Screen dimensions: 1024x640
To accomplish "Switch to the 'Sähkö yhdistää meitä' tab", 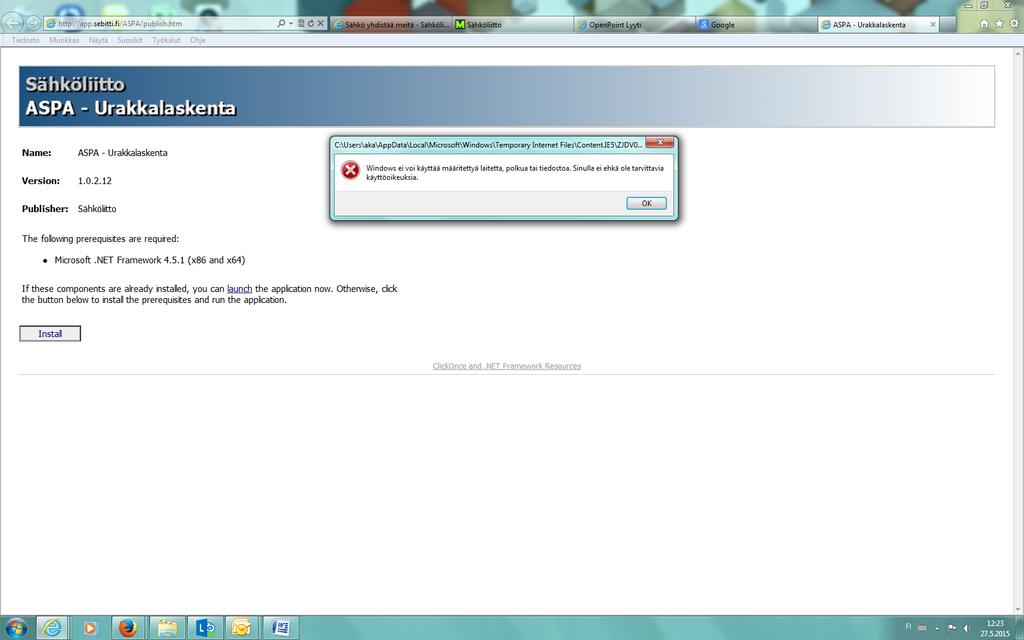I will pyautogui.click(x=391, y=24).
